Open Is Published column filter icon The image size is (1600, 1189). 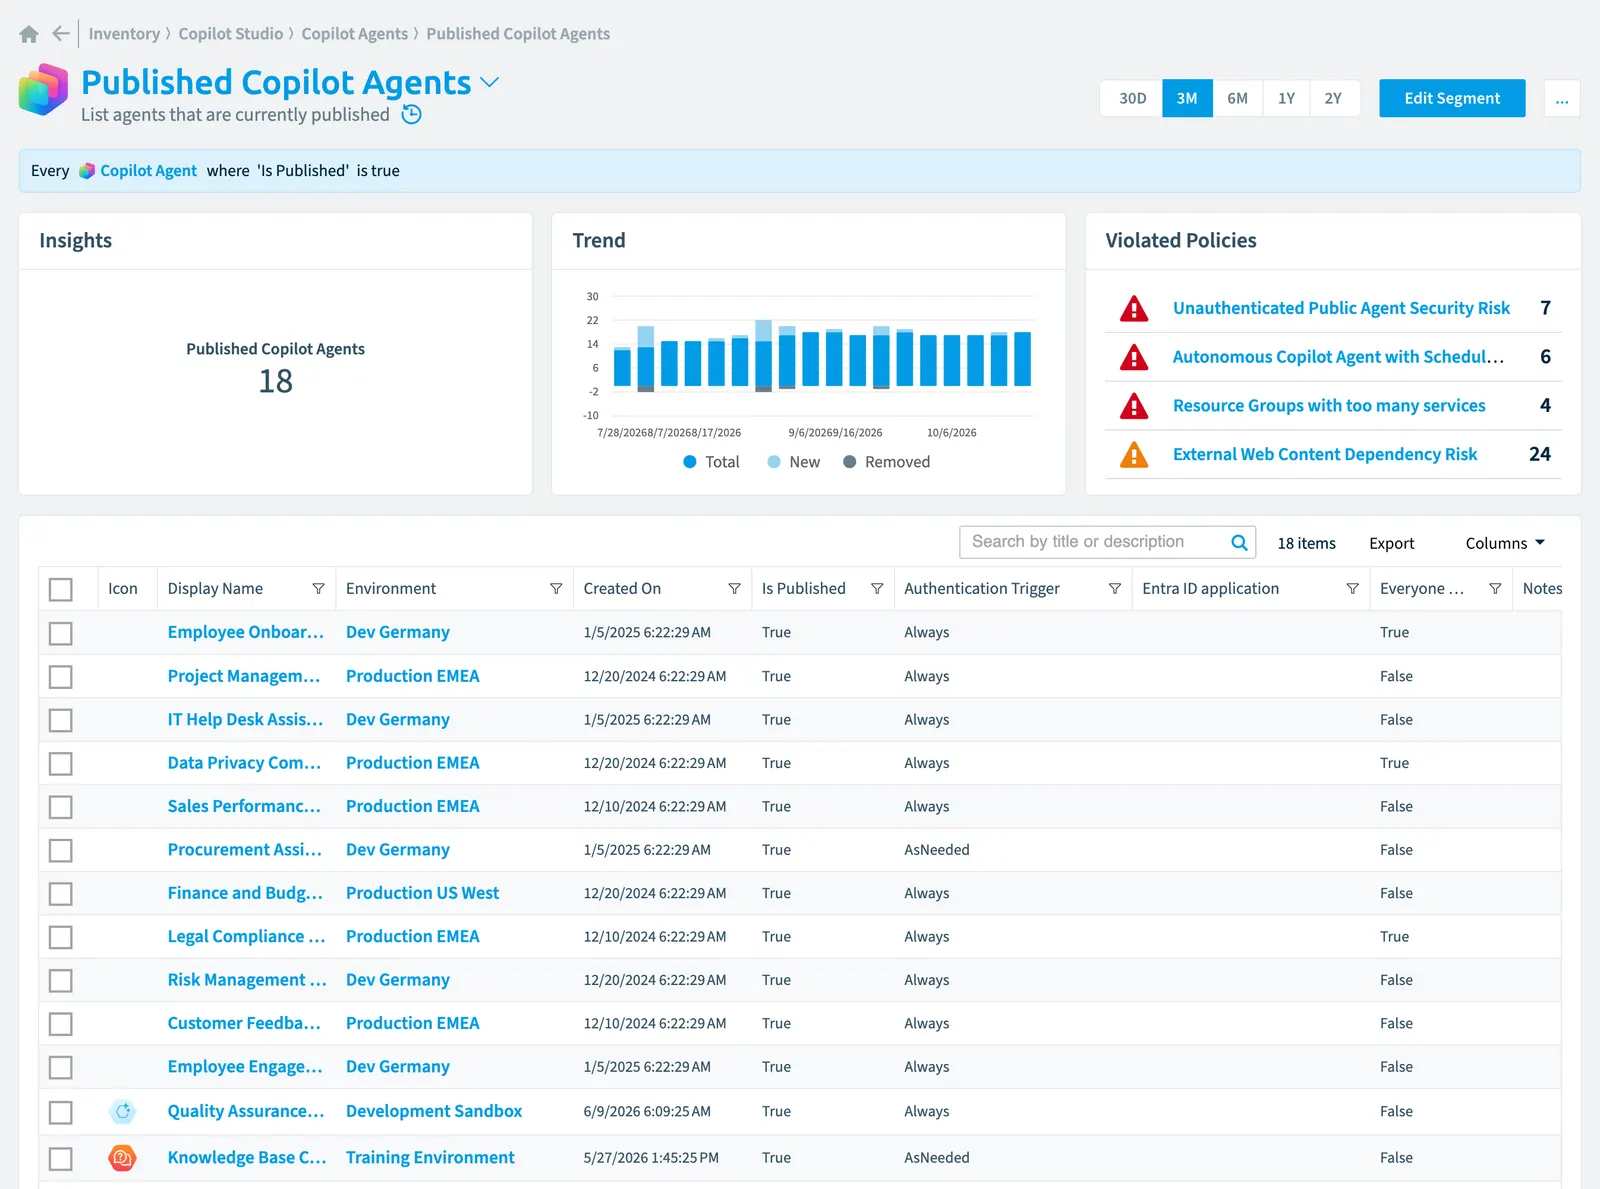click(x=877, y=589)
